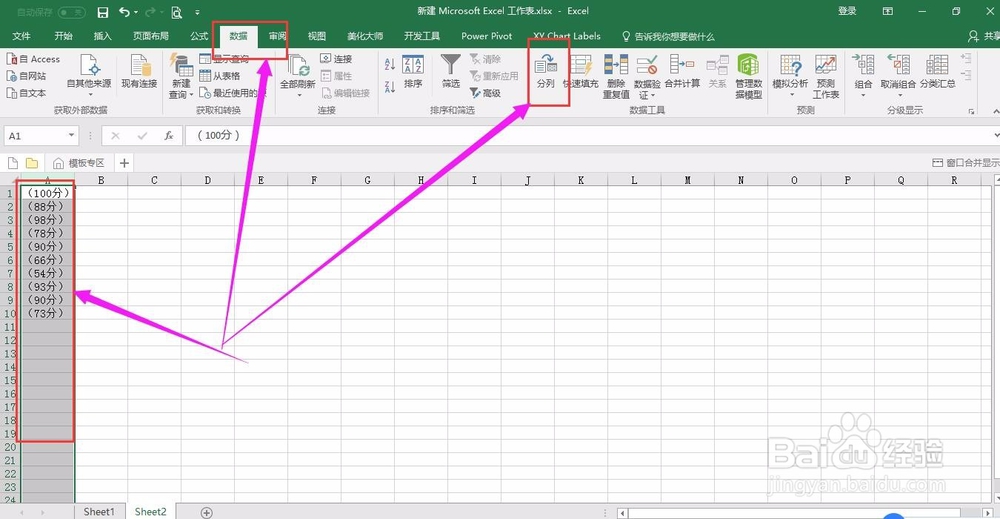Import data From Web (自网站)
This screenshot has height=519, width=1000.
click(x=27, y=75)
